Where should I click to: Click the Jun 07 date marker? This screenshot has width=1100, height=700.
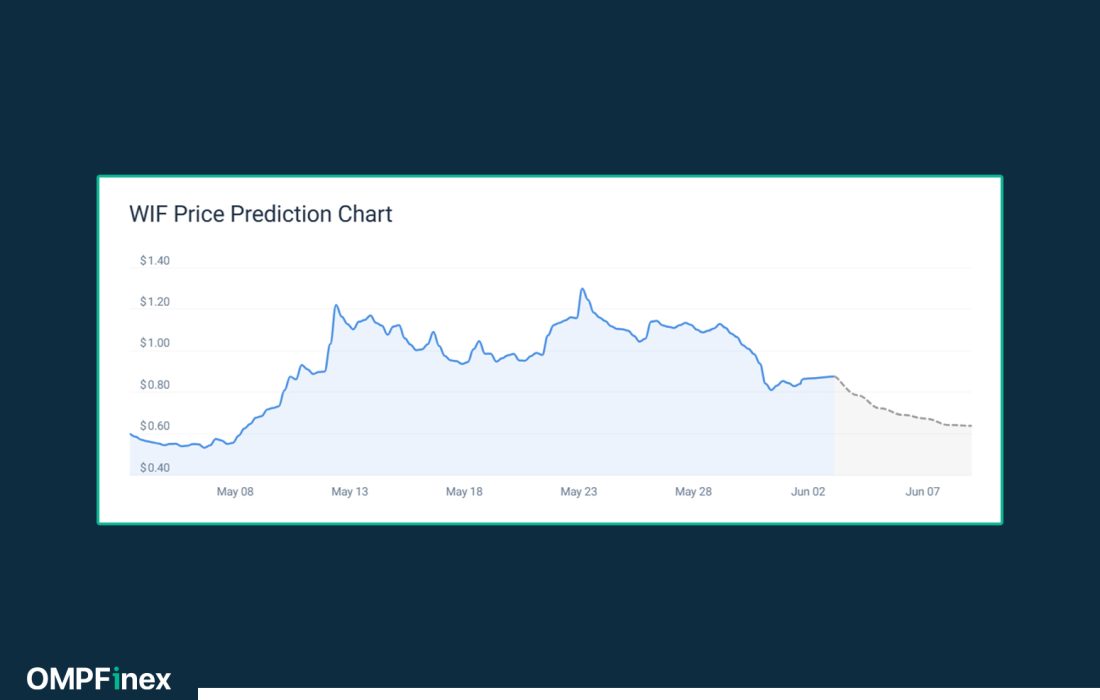pyautogui.click(x=922, y=492)
